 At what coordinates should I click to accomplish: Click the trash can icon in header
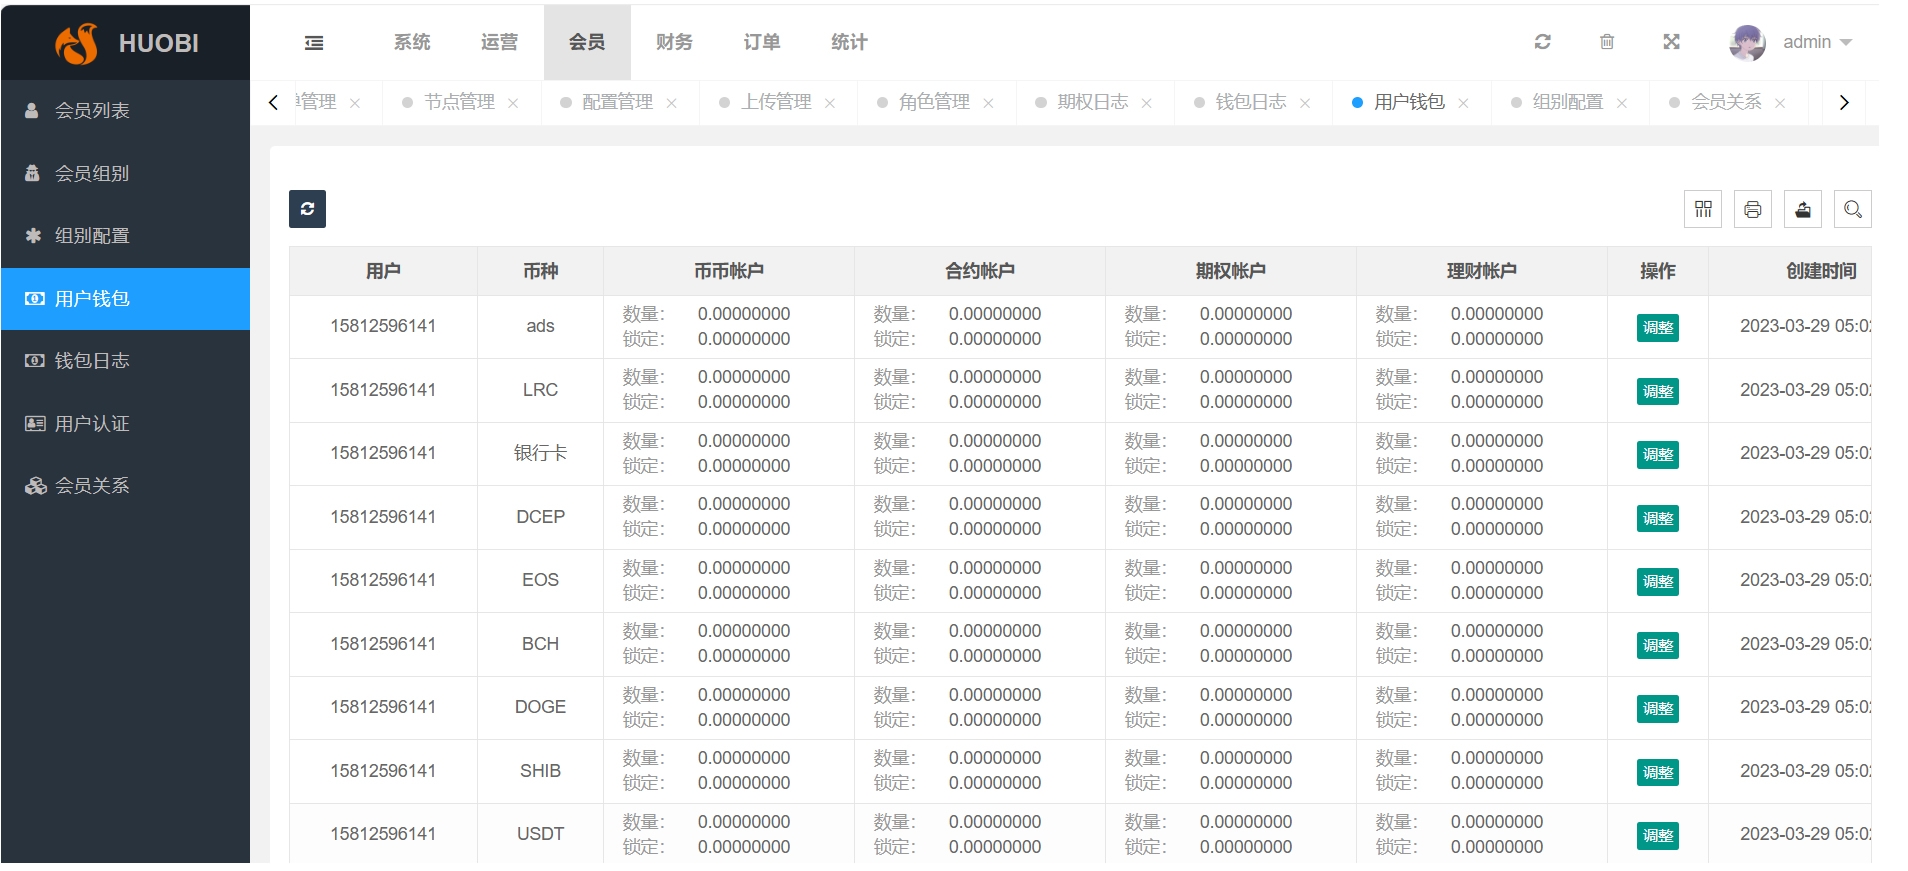1606,42
